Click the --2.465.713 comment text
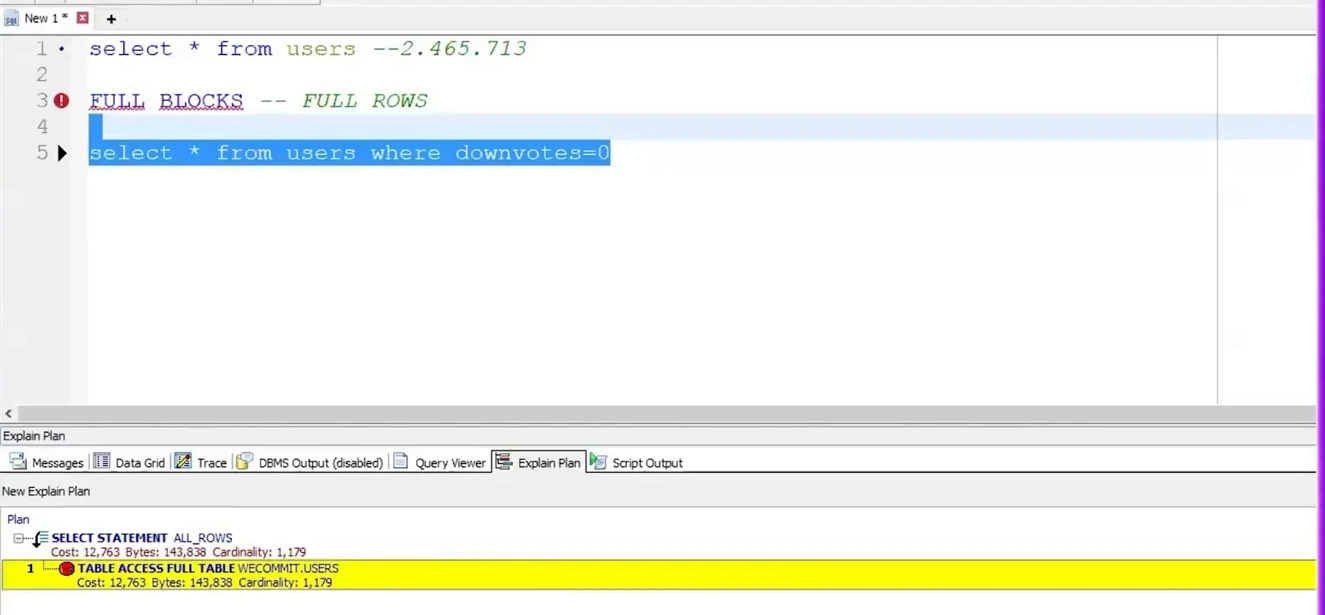The width and height of the screenshot is (1325, 615). tap(449, 49)
